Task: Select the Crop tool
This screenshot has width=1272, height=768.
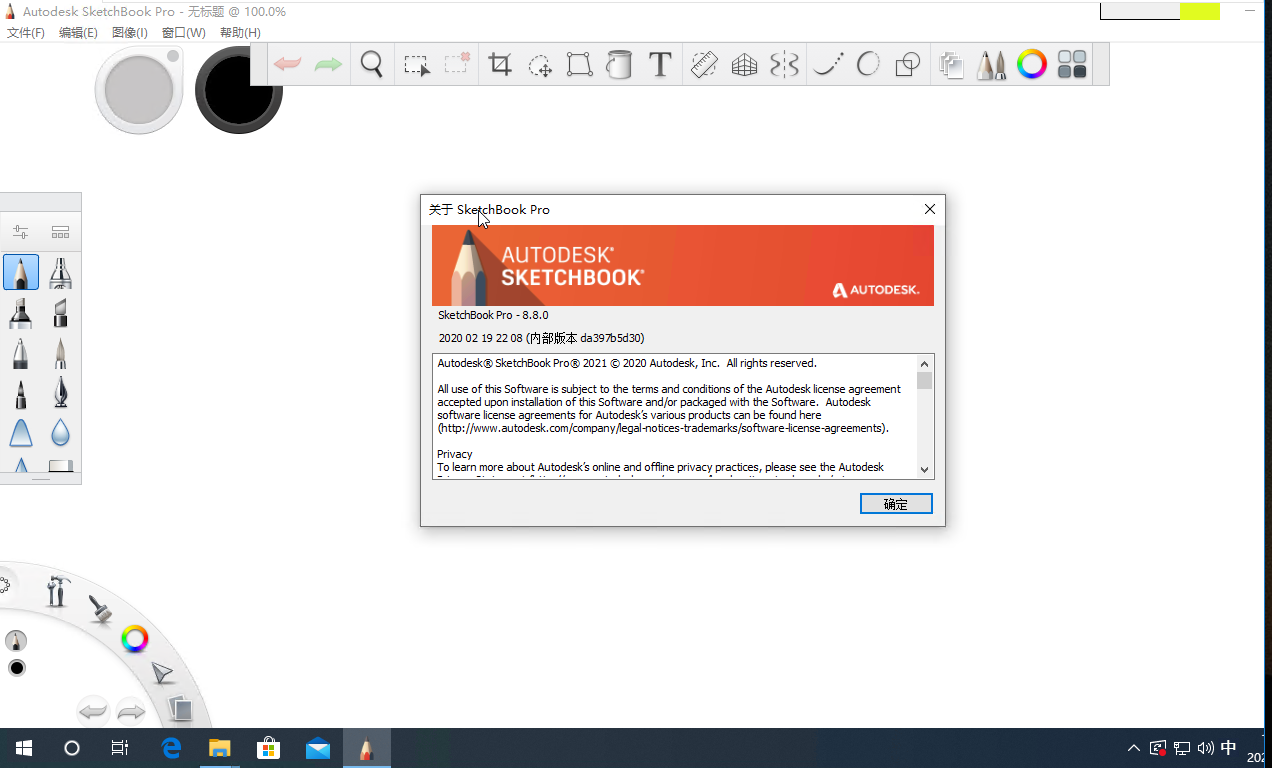Action: 500,65
